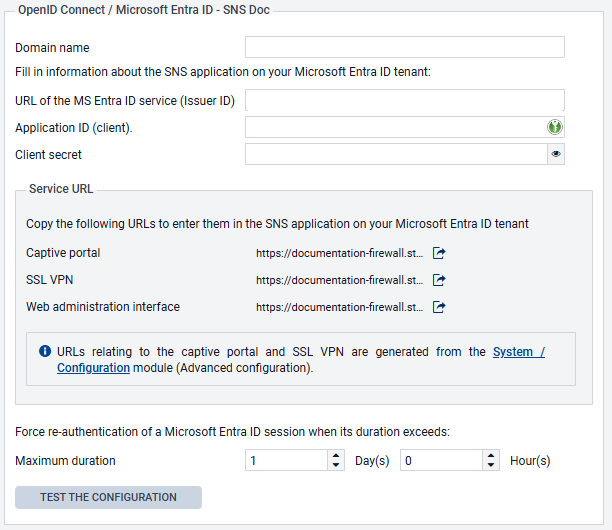Click the Test the Configuration button
612x530 pixels.
pyautogui.click(x=109, y=497)
